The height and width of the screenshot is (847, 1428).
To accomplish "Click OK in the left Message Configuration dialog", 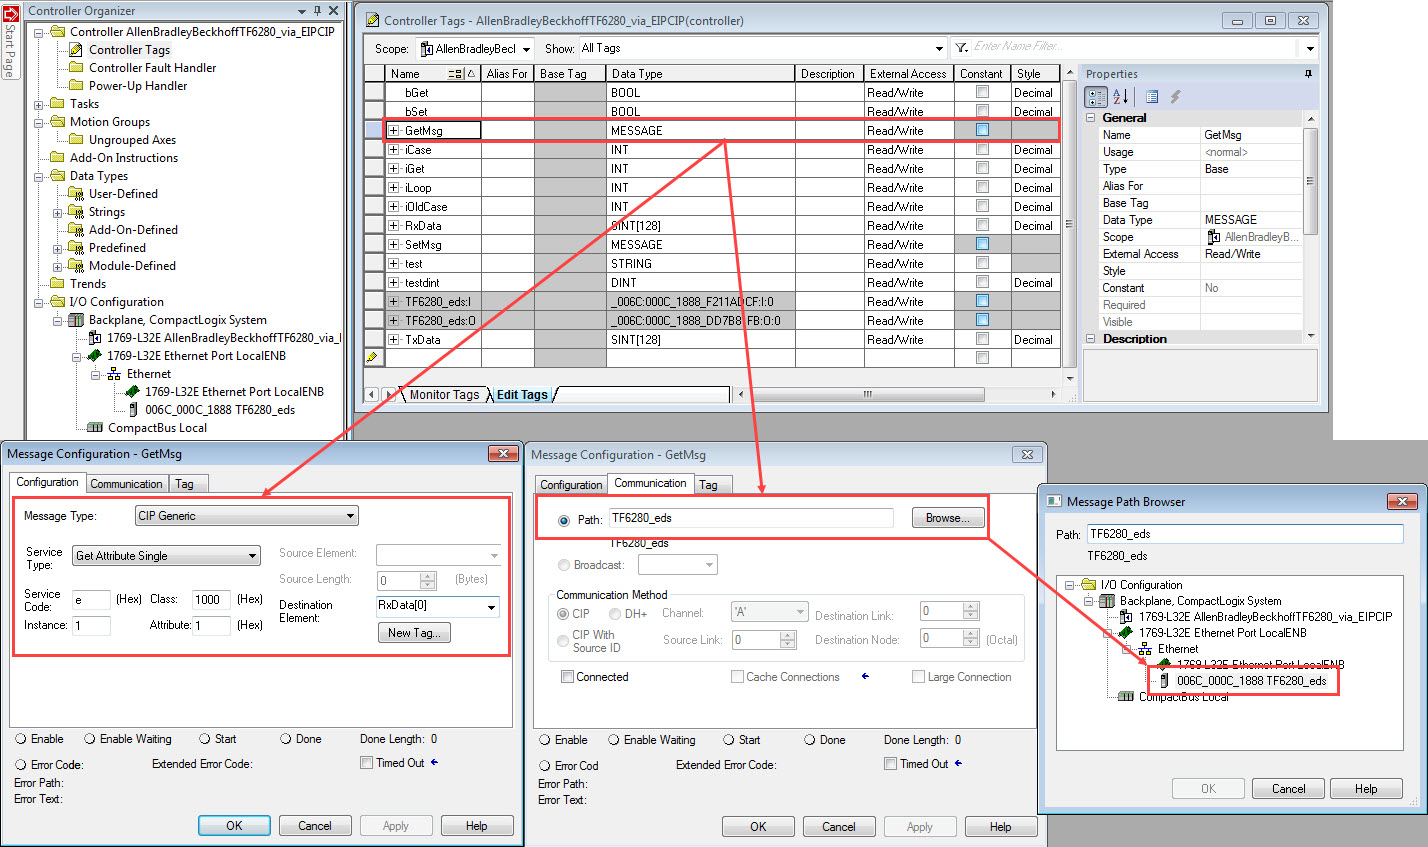I will pos(234,826).
